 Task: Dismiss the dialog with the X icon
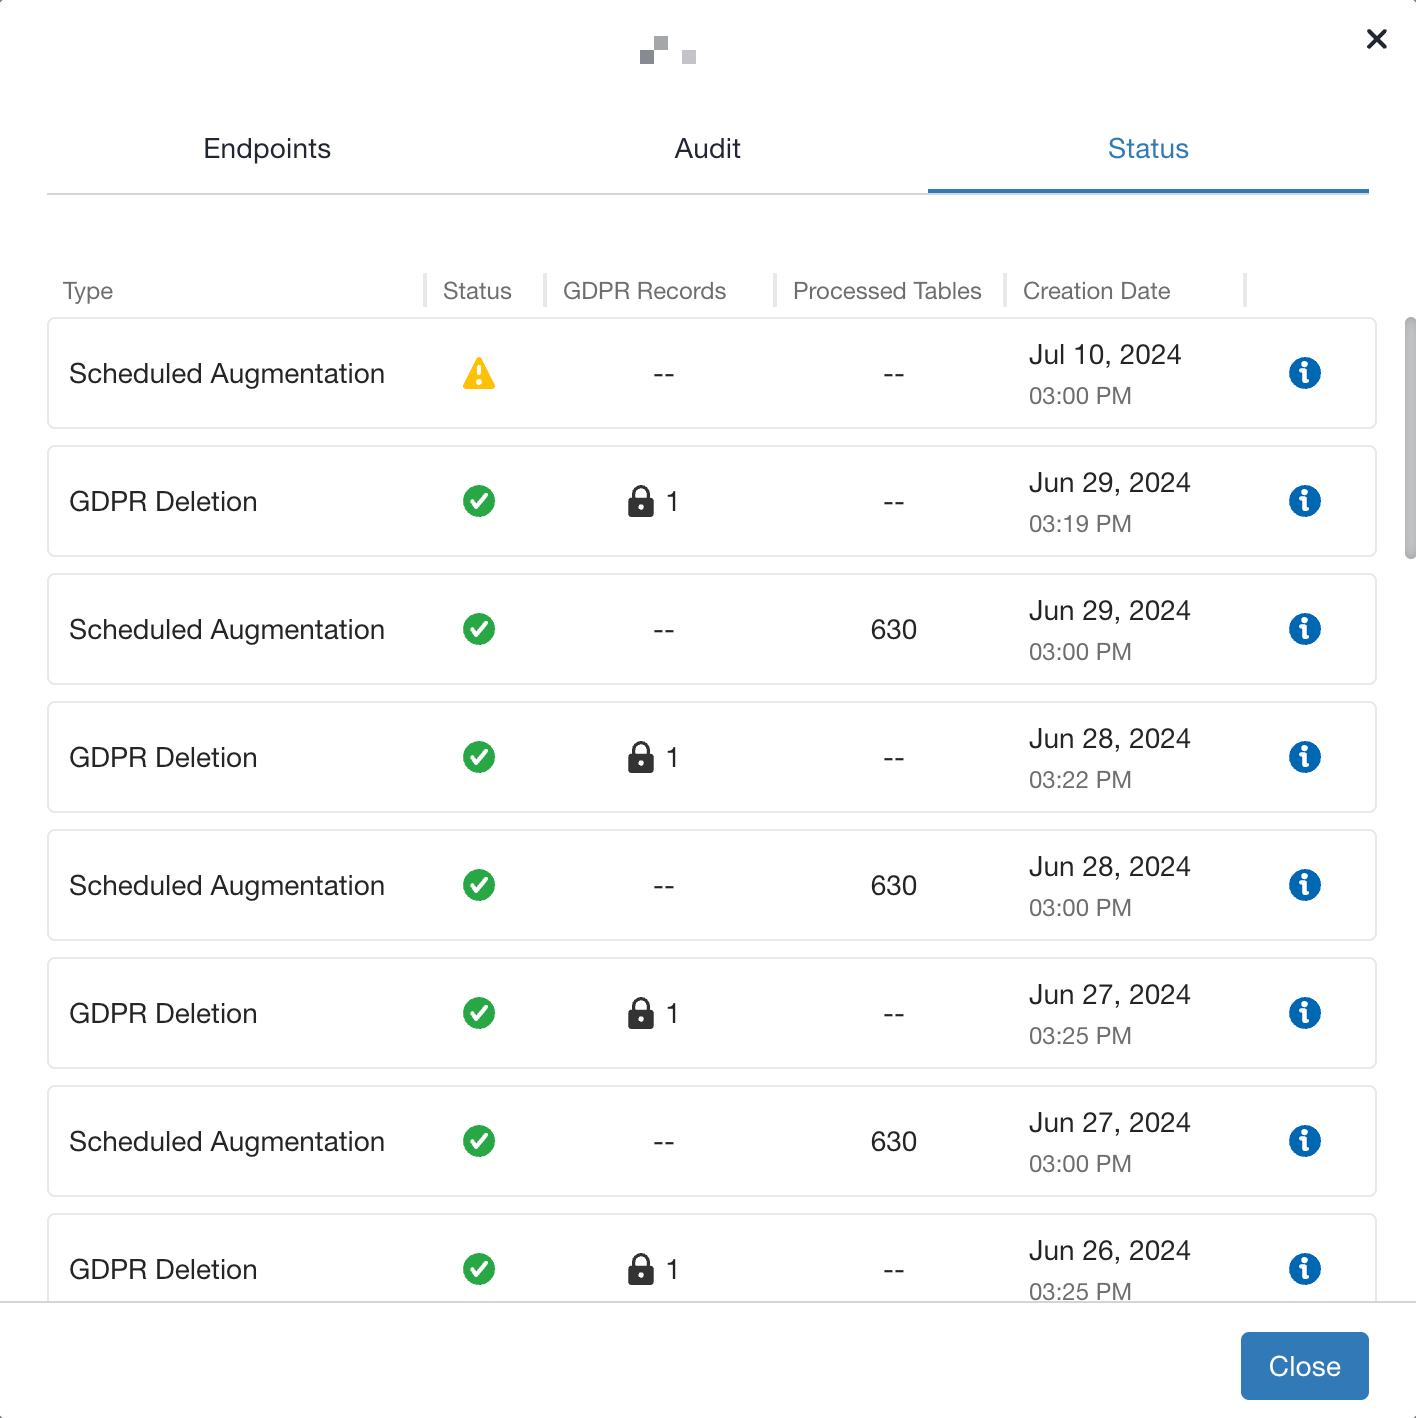click(1376, 39)
